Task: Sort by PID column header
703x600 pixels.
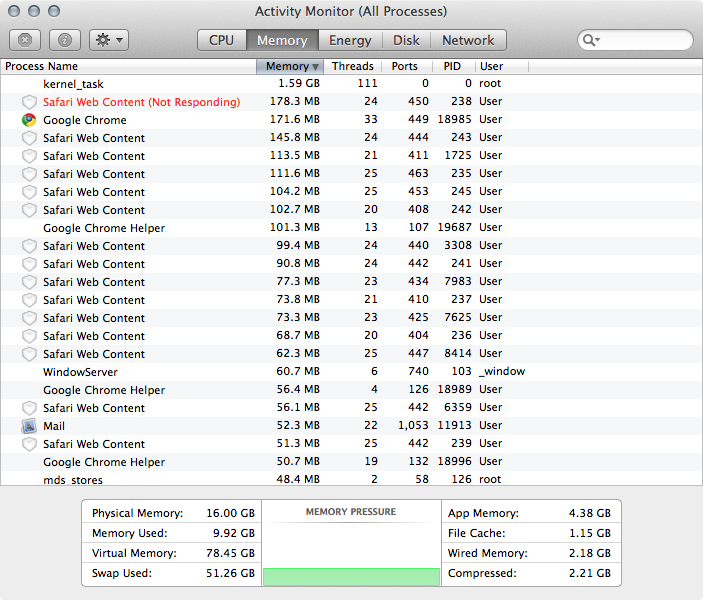Action: pyautogui.click(x=452, y=66)
